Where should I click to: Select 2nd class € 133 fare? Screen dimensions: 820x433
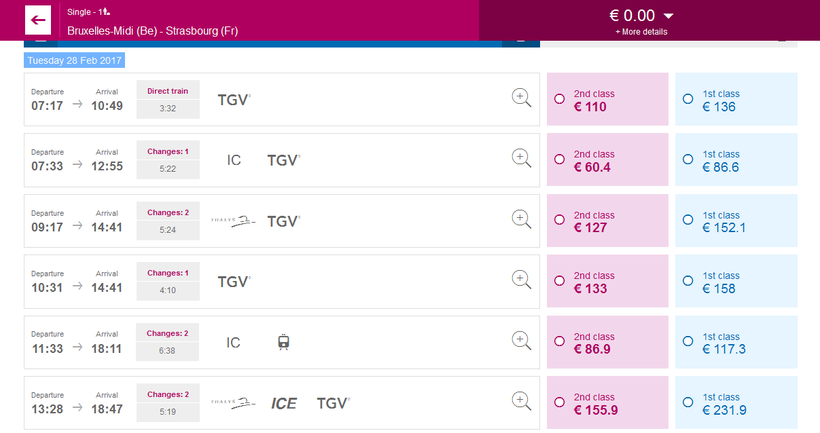pyautogui.click(x=560, y=281)
